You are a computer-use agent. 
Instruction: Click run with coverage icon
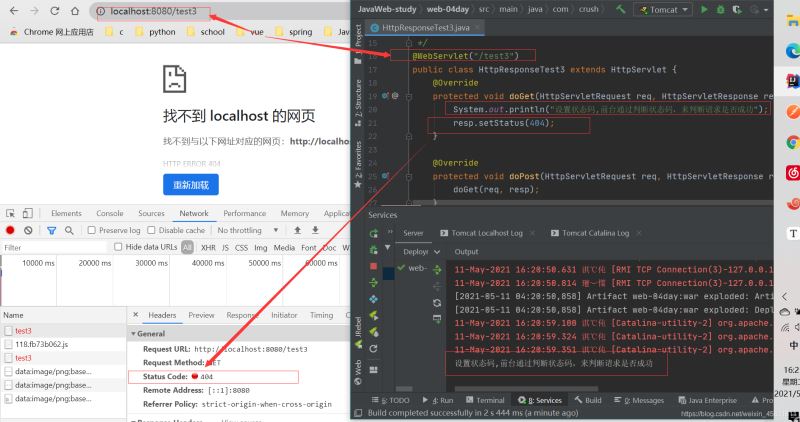tap(737, 9)
